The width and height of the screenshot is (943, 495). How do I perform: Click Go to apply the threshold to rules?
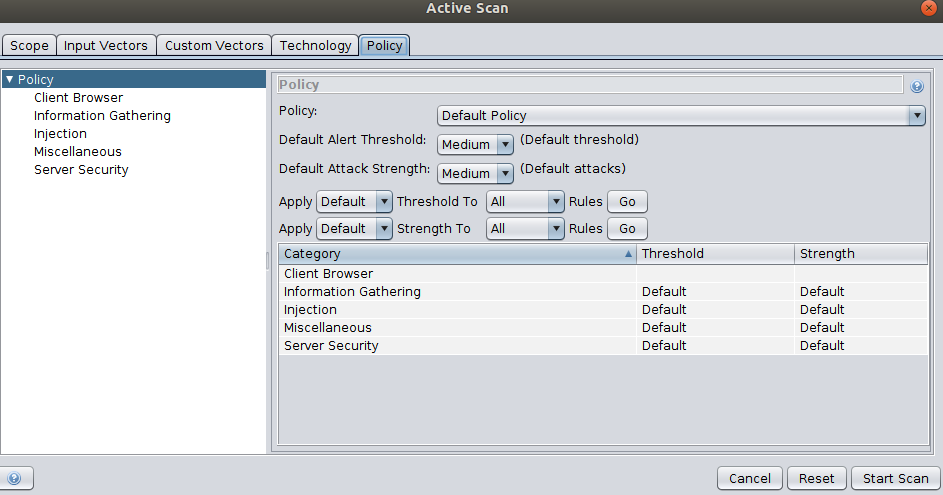(627, 201)
